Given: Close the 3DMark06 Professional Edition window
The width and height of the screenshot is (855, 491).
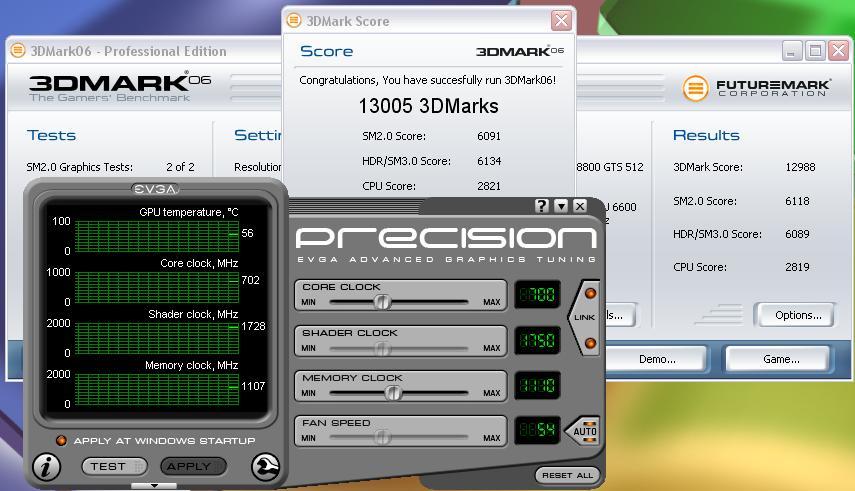Looking at the screenshot, I should click(838, 51).
